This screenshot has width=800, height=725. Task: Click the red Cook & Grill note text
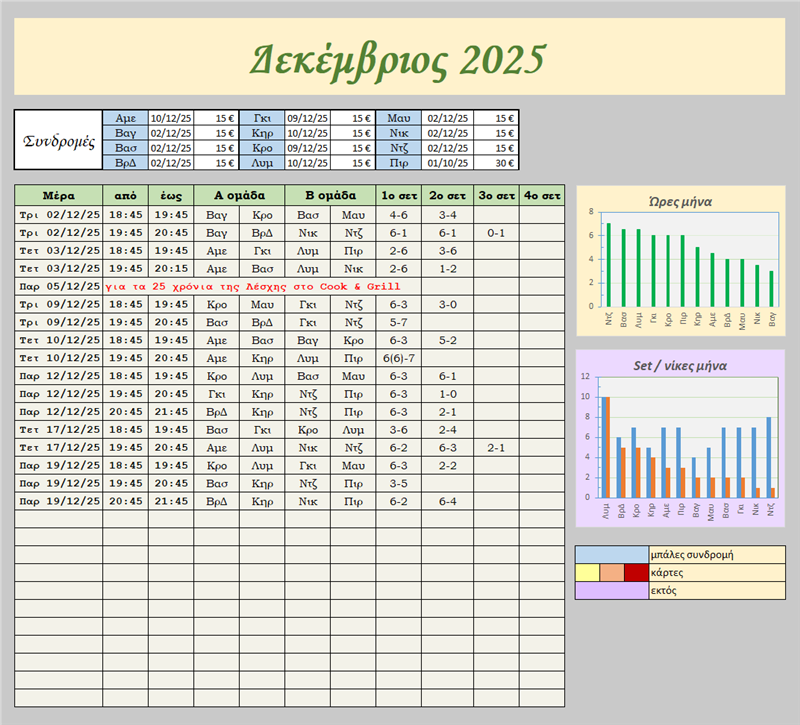(260, 286)
